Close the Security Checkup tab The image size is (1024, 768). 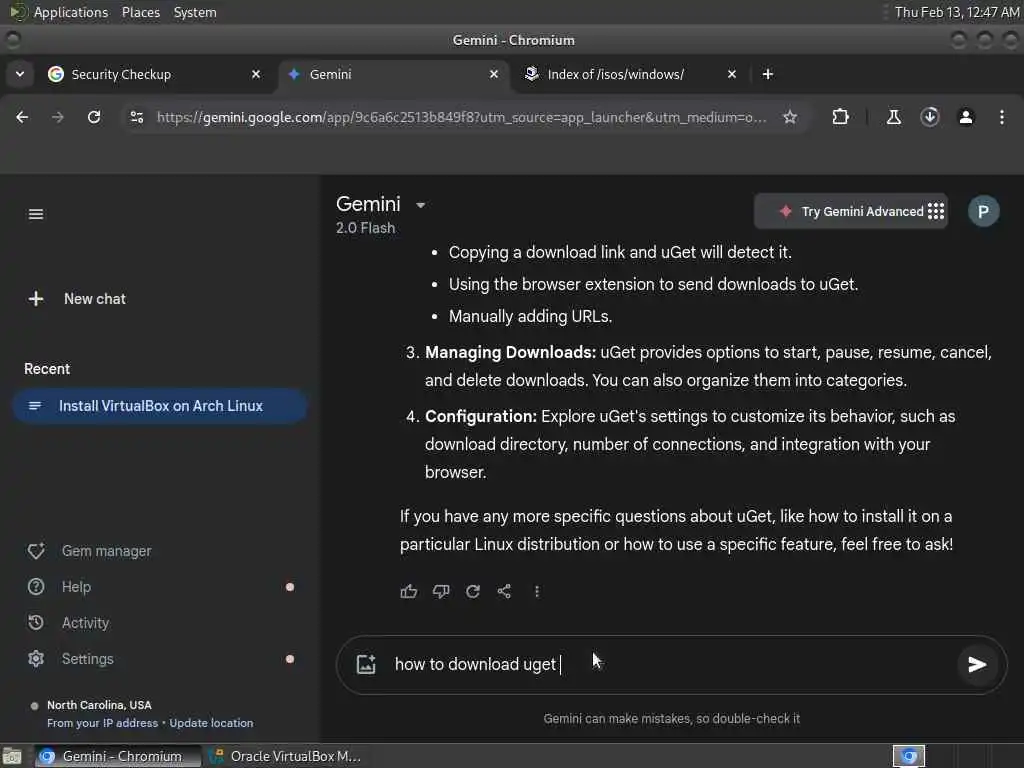point(256,74)
